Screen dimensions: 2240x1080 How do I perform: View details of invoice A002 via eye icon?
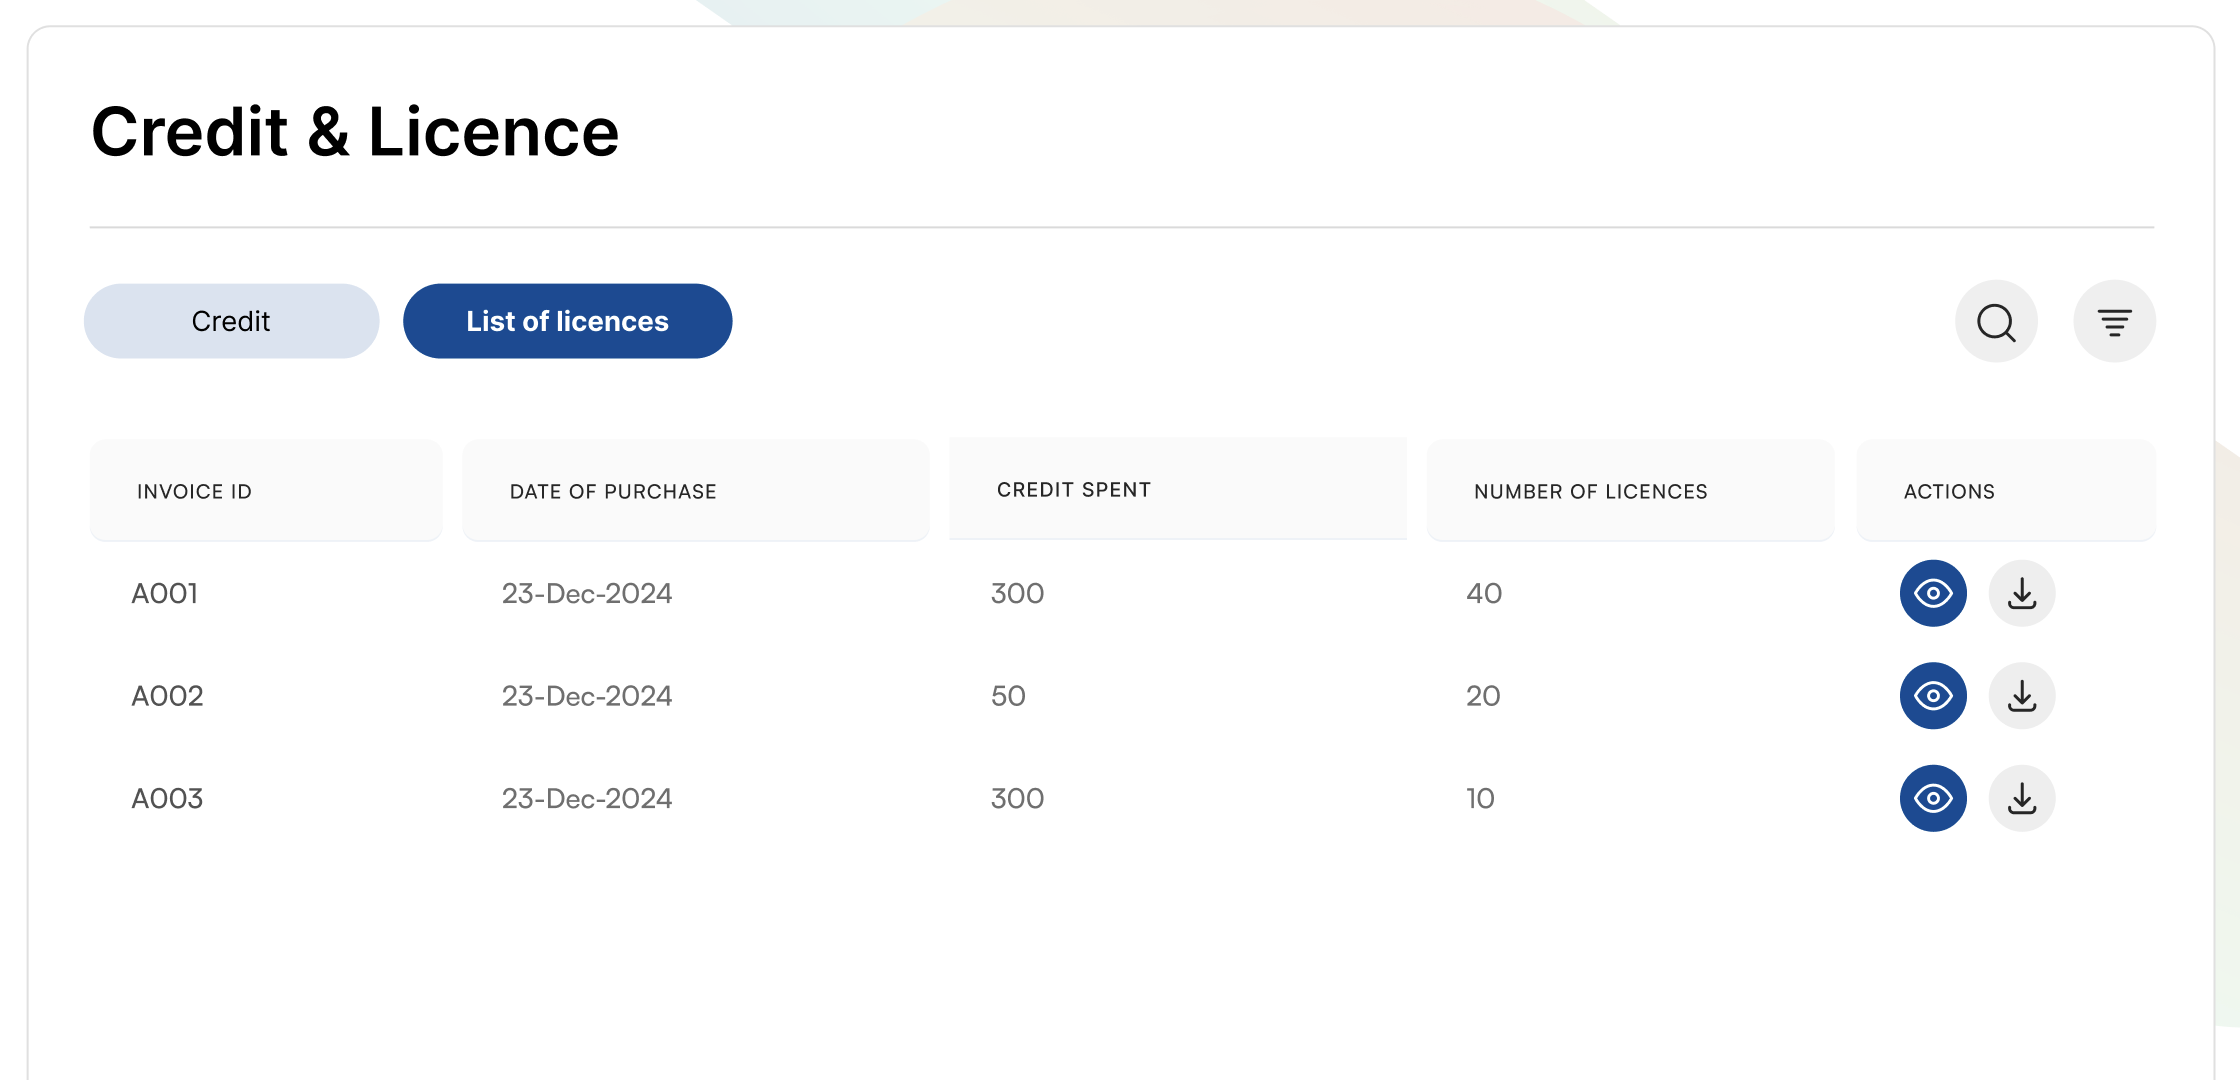coord(1932,695)
